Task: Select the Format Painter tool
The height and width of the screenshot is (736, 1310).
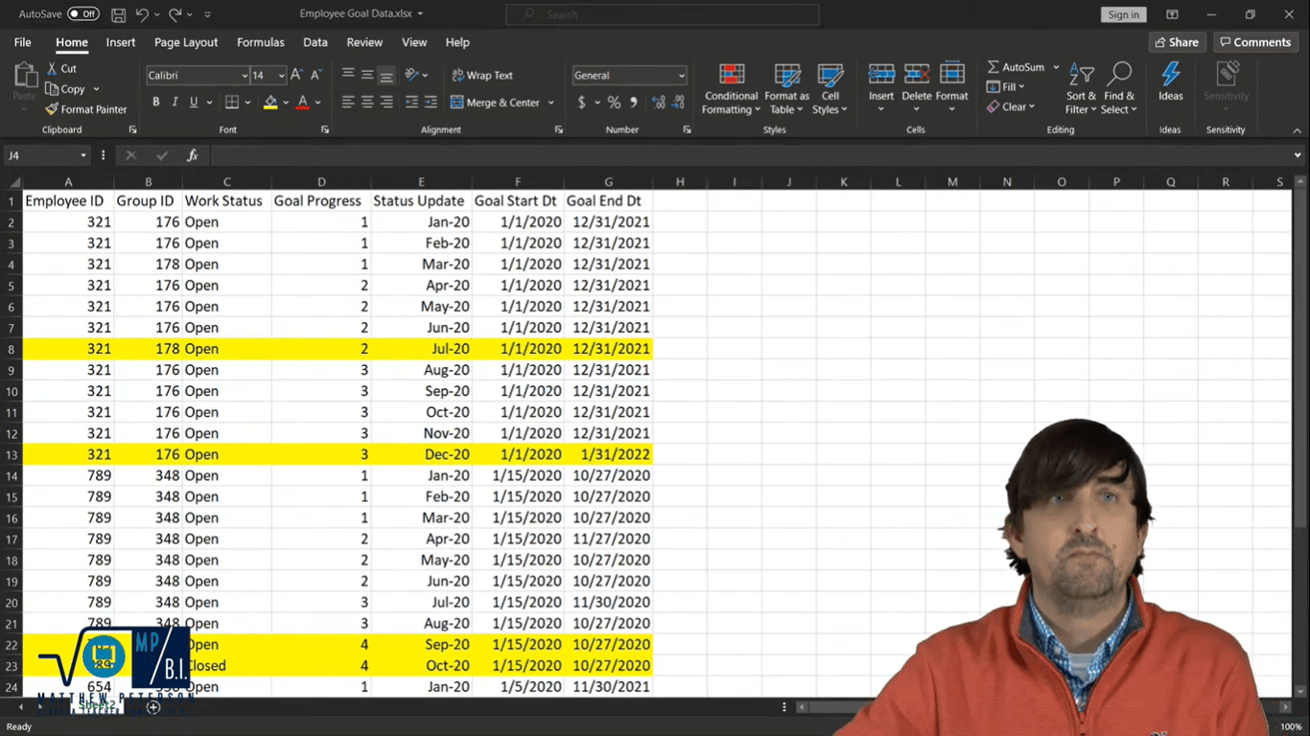Action: point(86,109)
